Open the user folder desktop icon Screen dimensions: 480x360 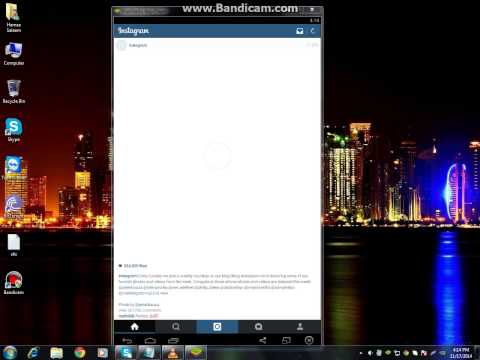(14, 17)
